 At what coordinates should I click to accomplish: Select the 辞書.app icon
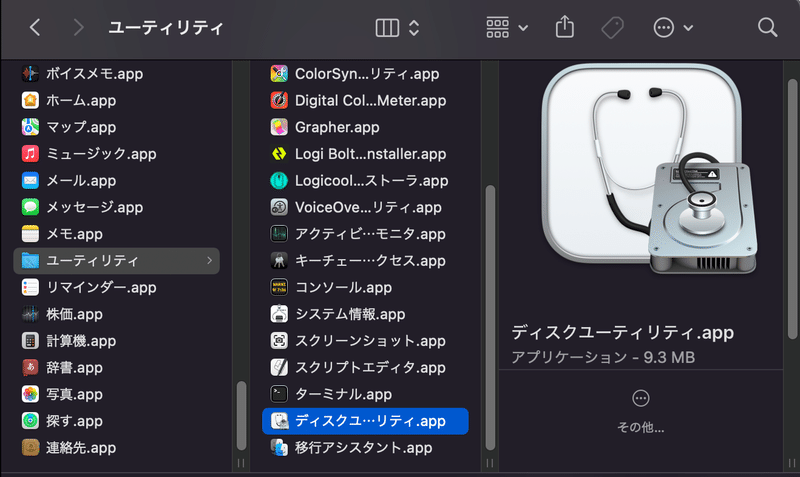point(30,367)
